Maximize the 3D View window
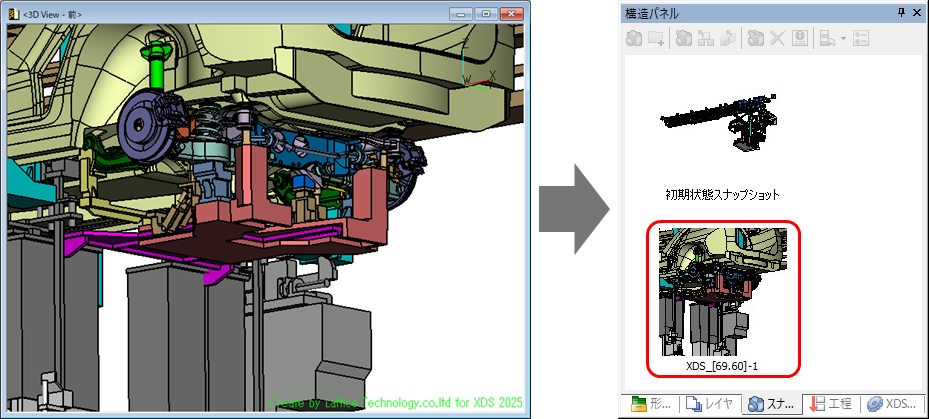The image size is (929, 419). 486,15
